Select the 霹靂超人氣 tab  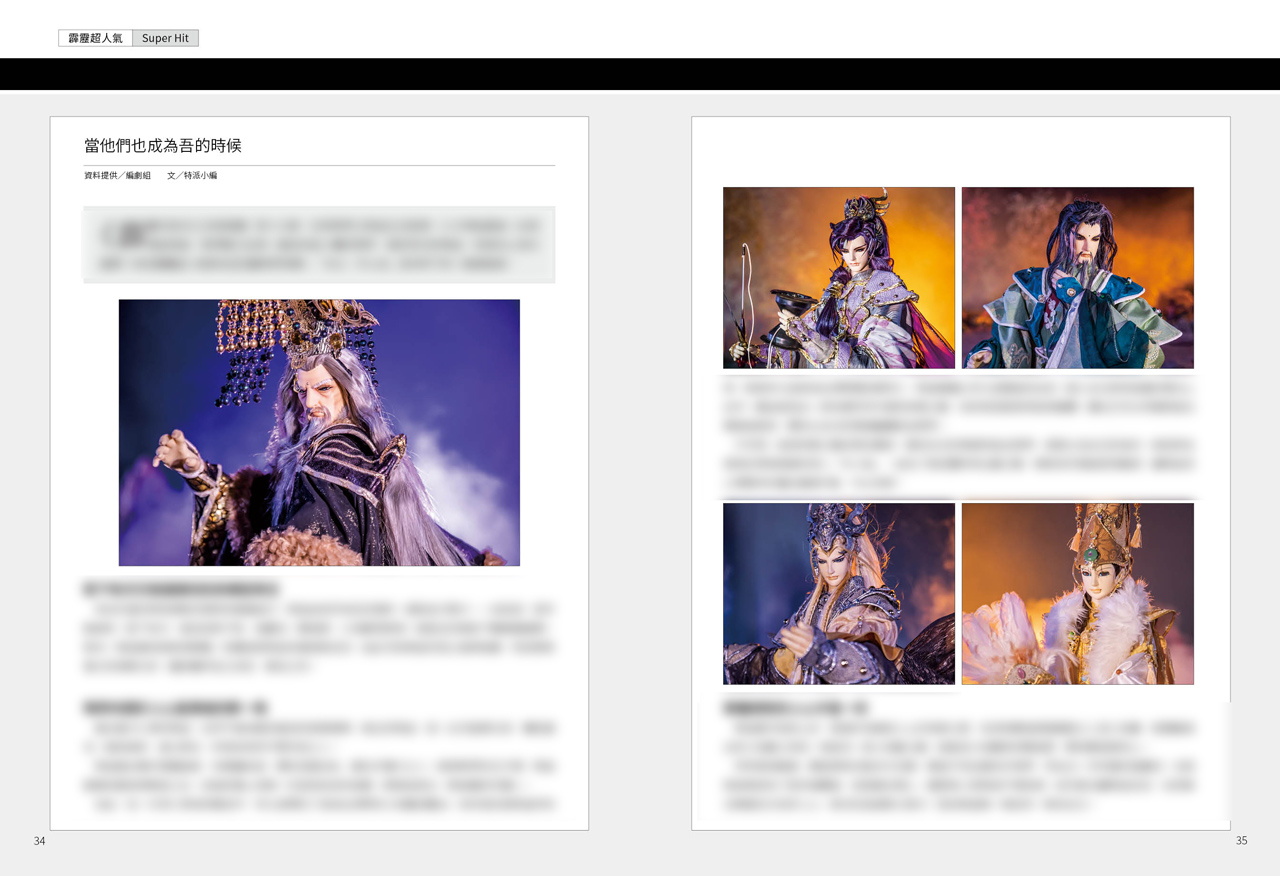point(96,38)
